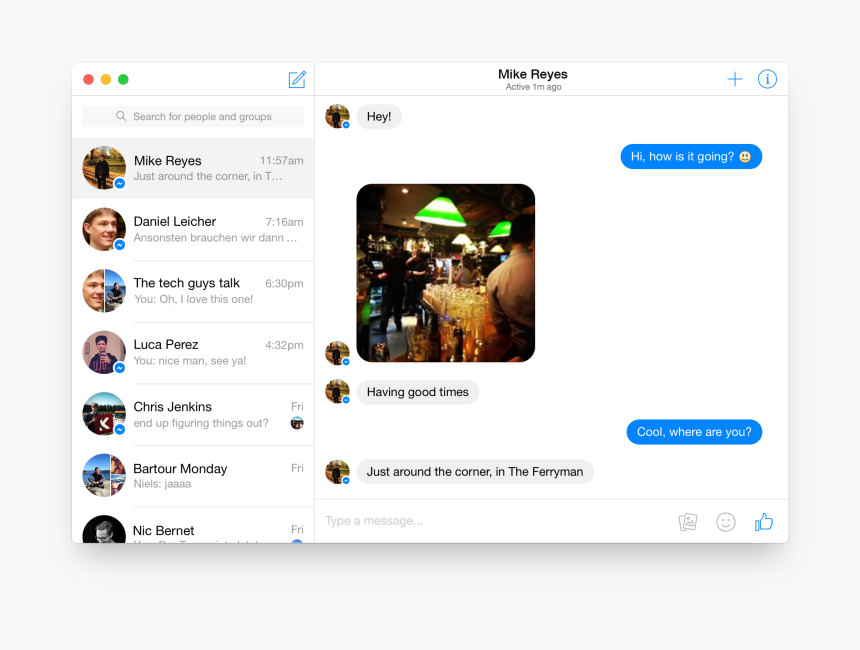Open the bar photo in chat
The width and height of the screenshot is (860, 650).
(x=445, y=273)
